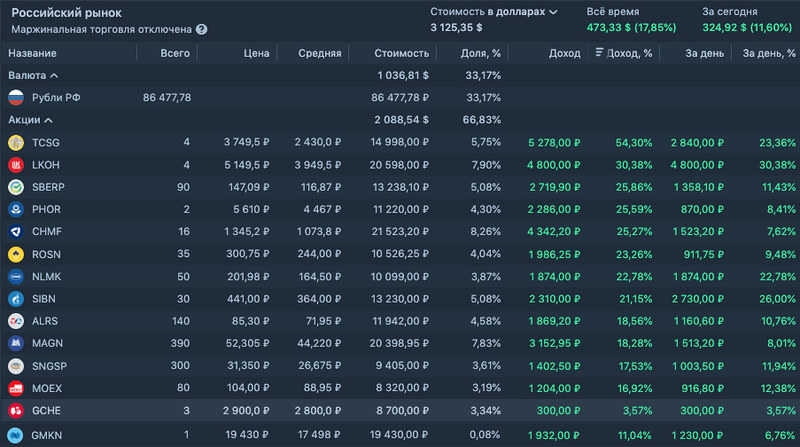Click LKOH value 20 598,00 ₽
The height and width of the screenshot is (447, 800).
click(399, 165)
